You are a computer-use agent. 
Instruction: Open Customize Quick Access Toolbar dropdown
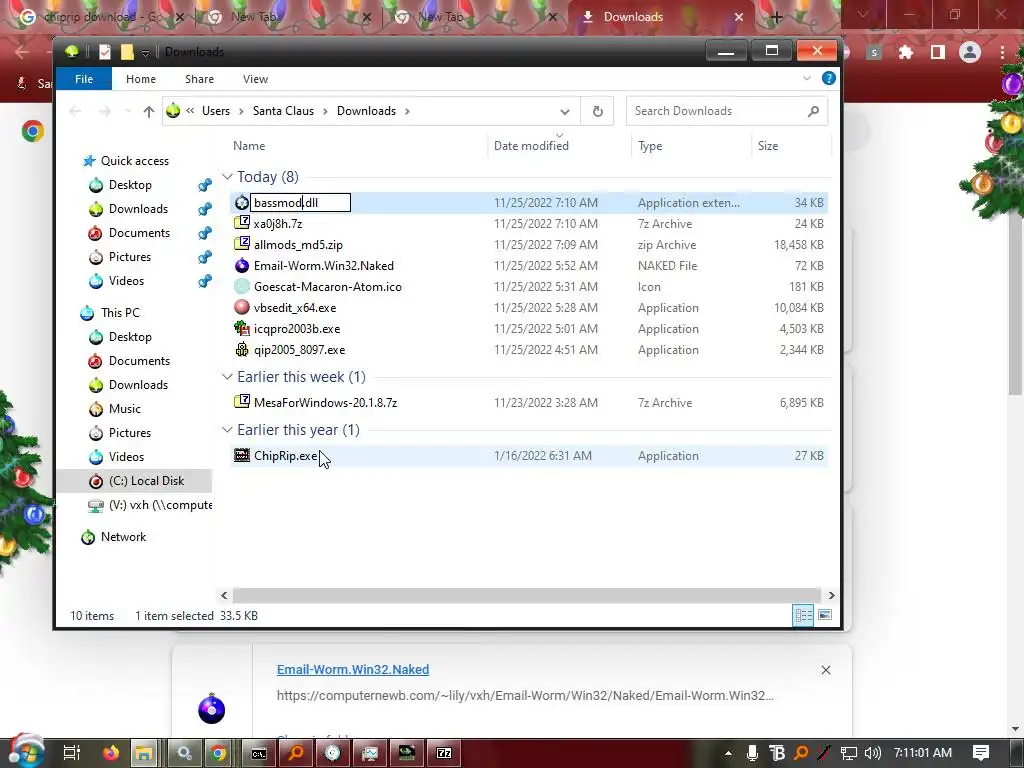click(145, 52)
